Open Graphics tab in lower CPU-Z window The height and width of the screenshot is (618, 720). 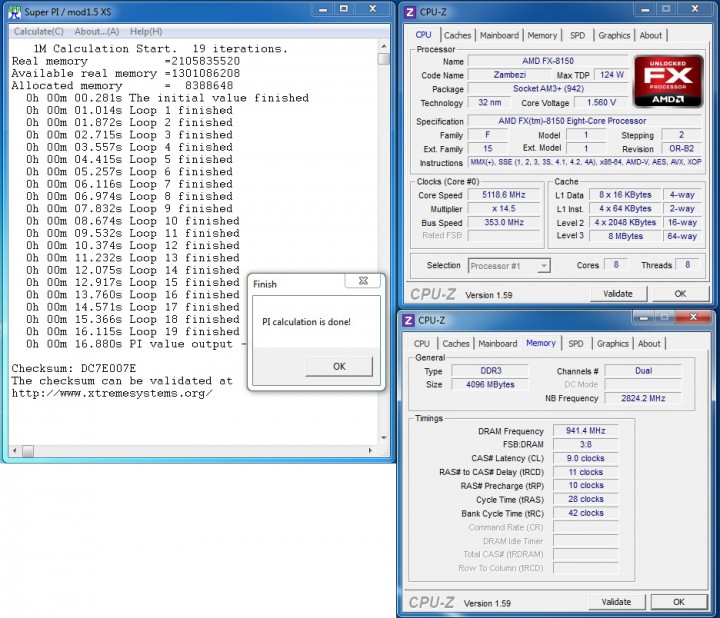click(x=612, y=343)
